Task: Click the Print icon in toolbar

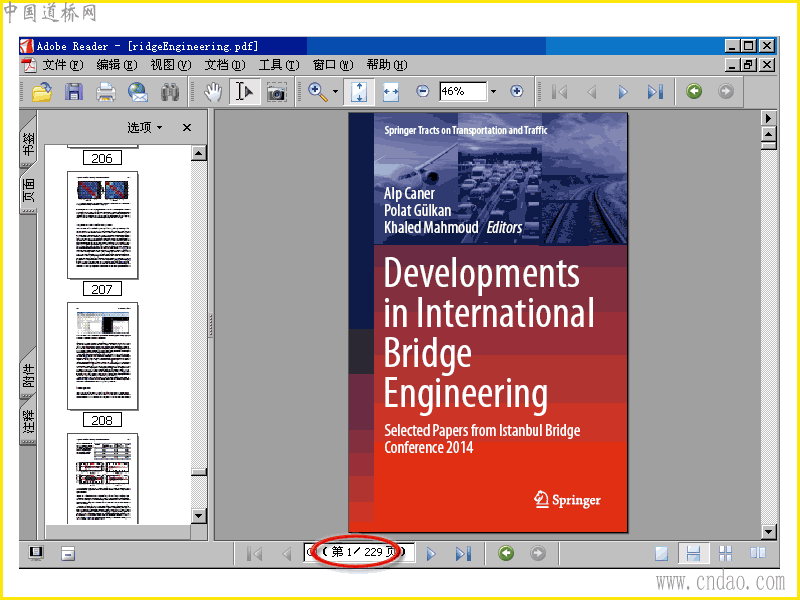Action: click(105, 92)
